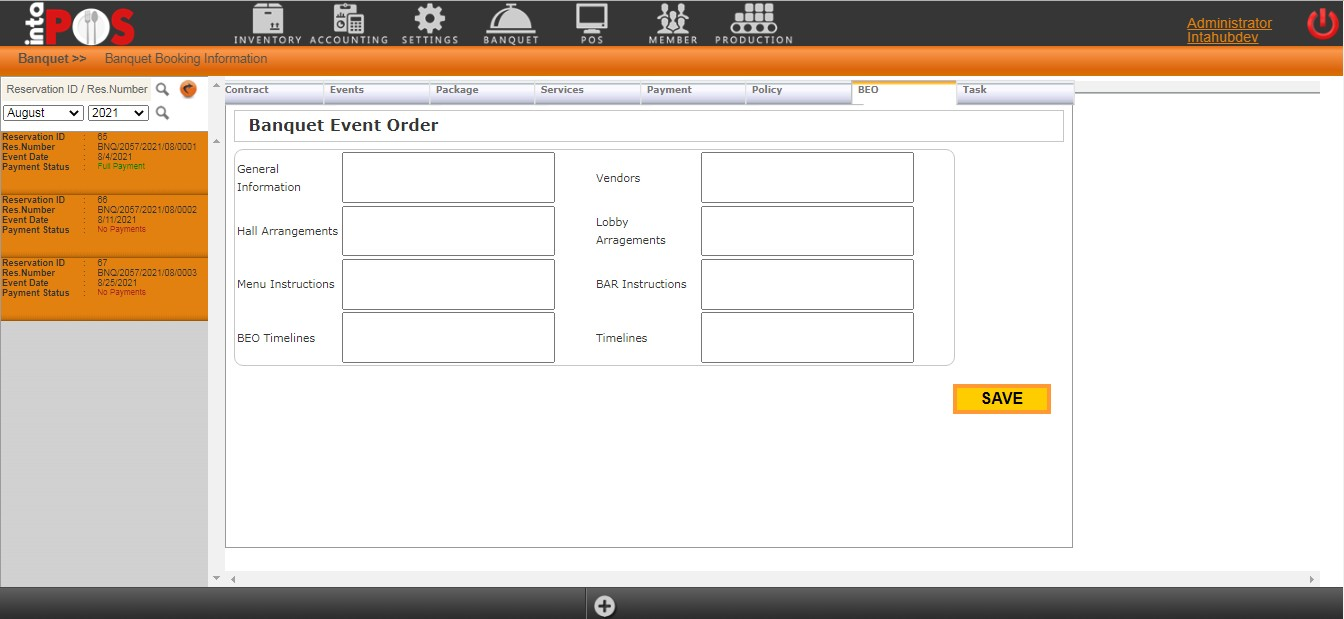This screenshot has width=1344, height=619.
Task: Open the 2021 year dropdown
Action: click(x=118, y=113)
